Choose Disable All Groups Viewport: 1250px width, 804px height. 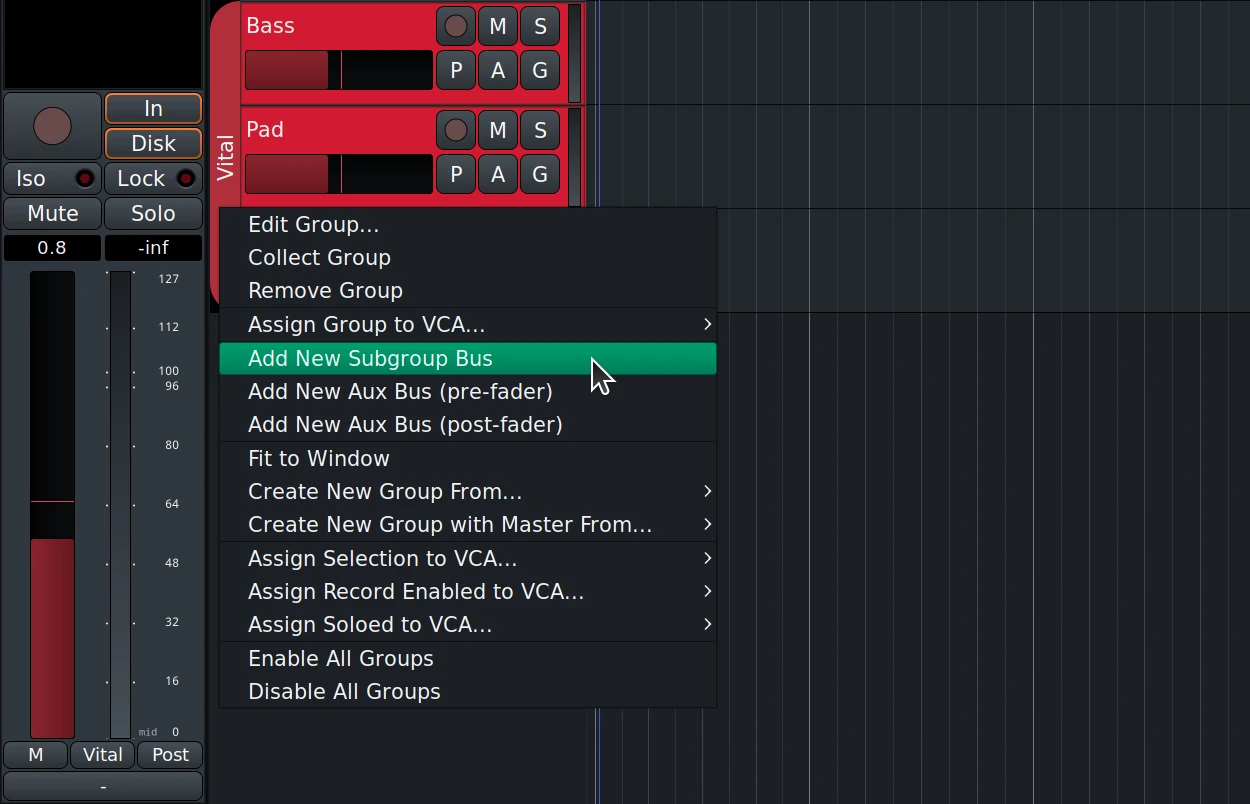tap(468, 692)
